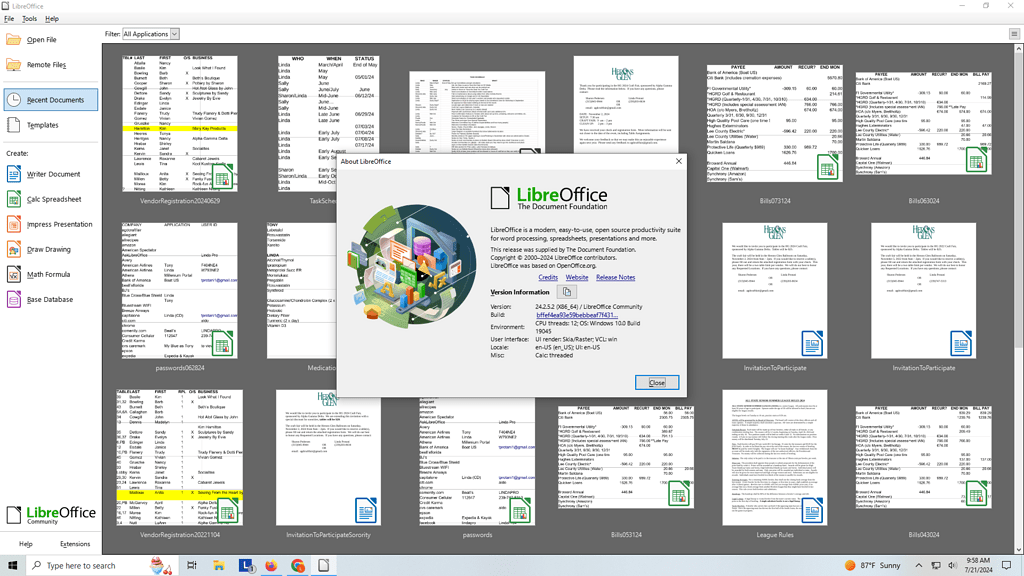1024x576 pixels.
Task: Create an Impress Presentation
Action: (57, 223)
